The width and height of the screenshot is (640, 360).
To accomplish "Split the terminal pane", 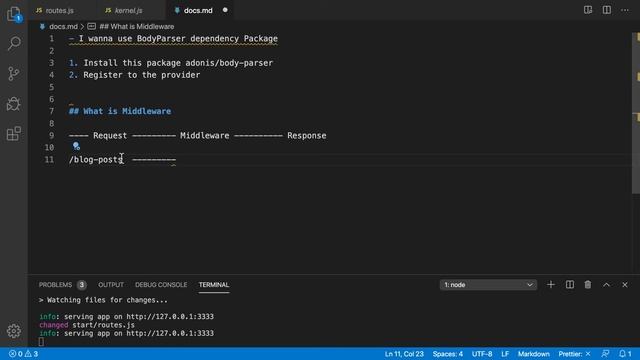I will pos(569,284).
